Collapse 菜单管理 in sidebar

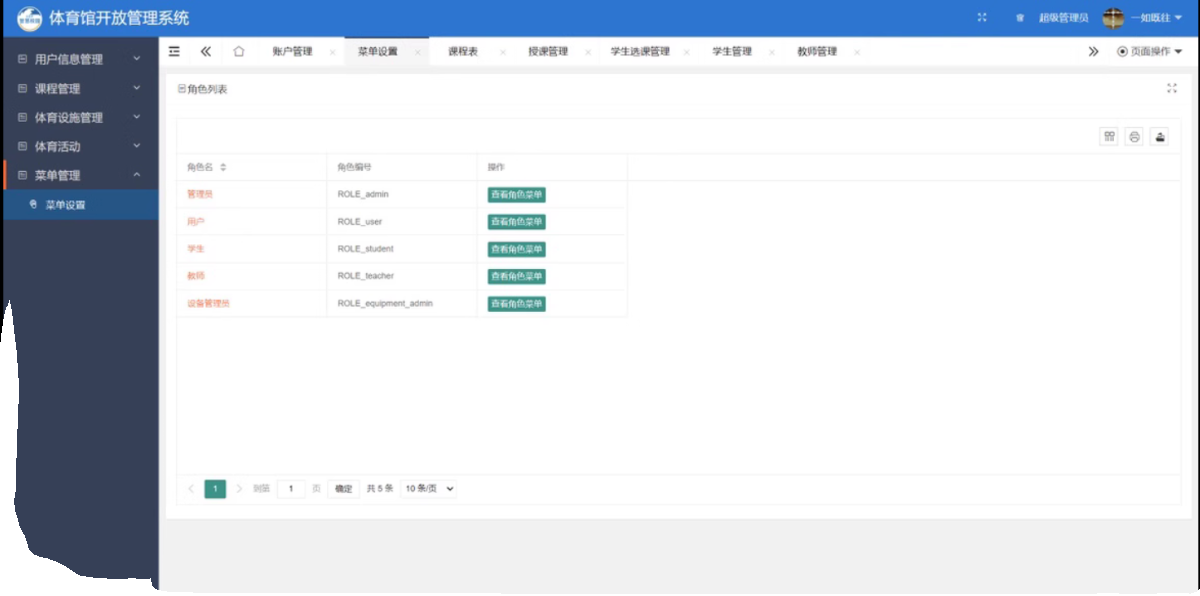(x=80, y=175)
